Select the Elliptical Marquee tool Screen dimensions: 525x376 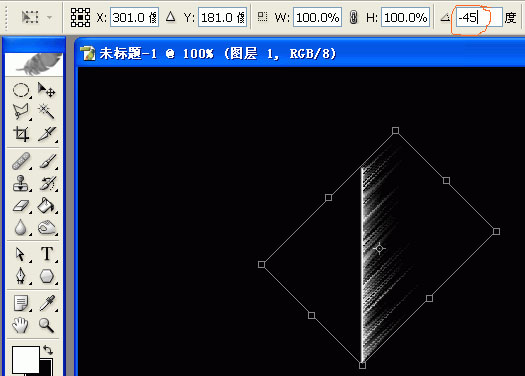tap(21, 90)
